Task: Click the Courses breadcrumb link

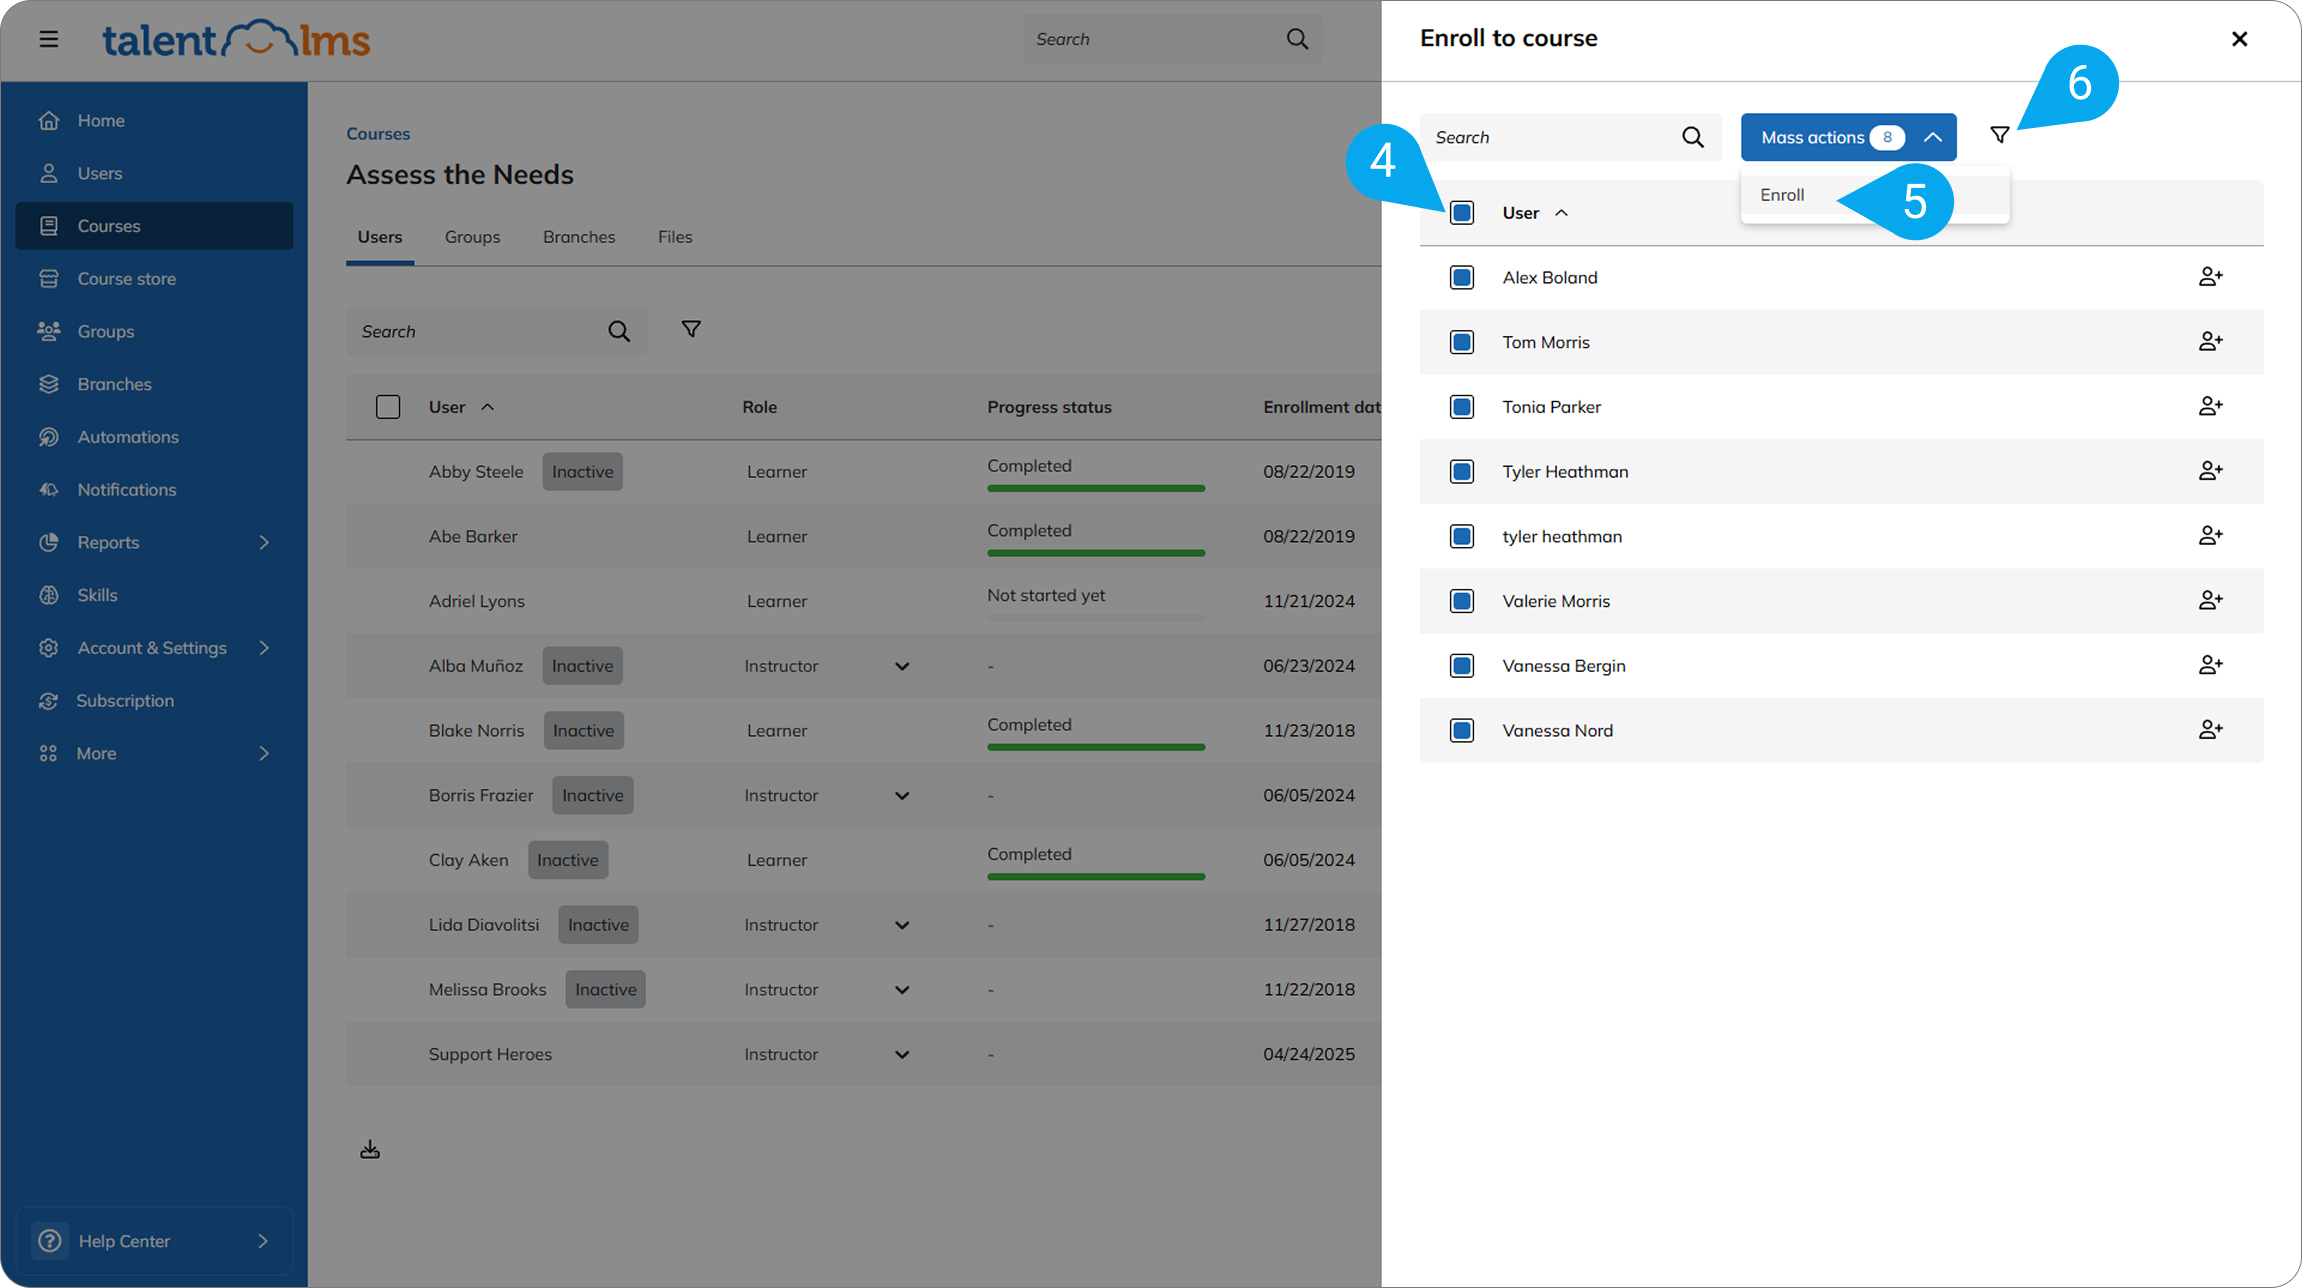Action: [378, 134]
